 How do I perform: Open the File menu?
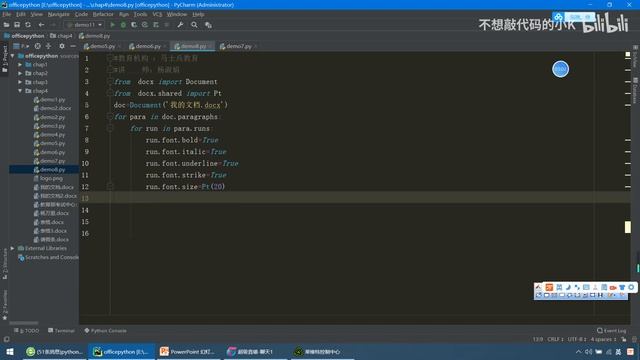(7, 14)
